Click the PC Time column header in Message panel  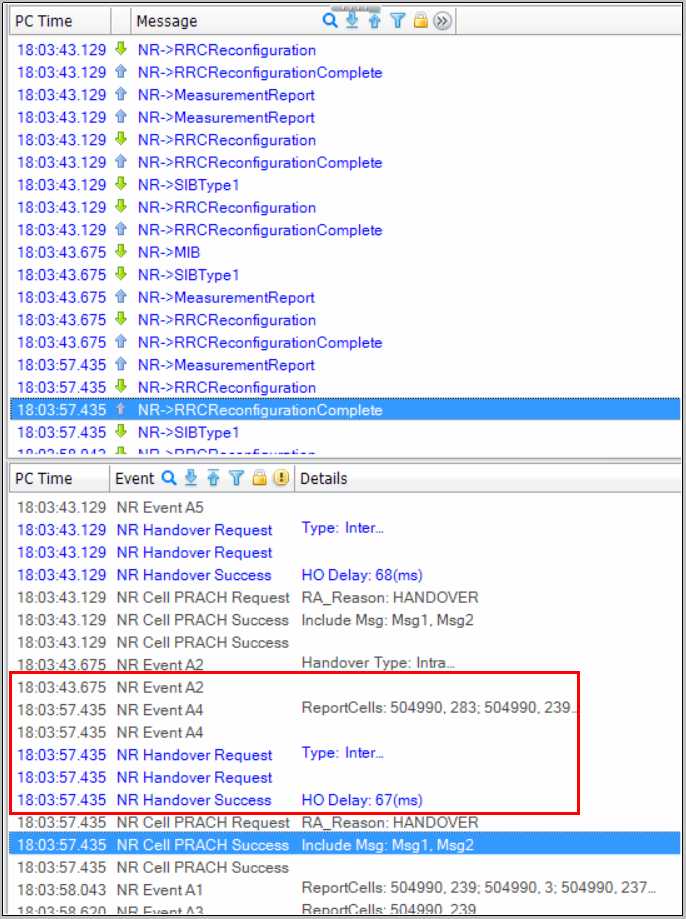point(45,21)
